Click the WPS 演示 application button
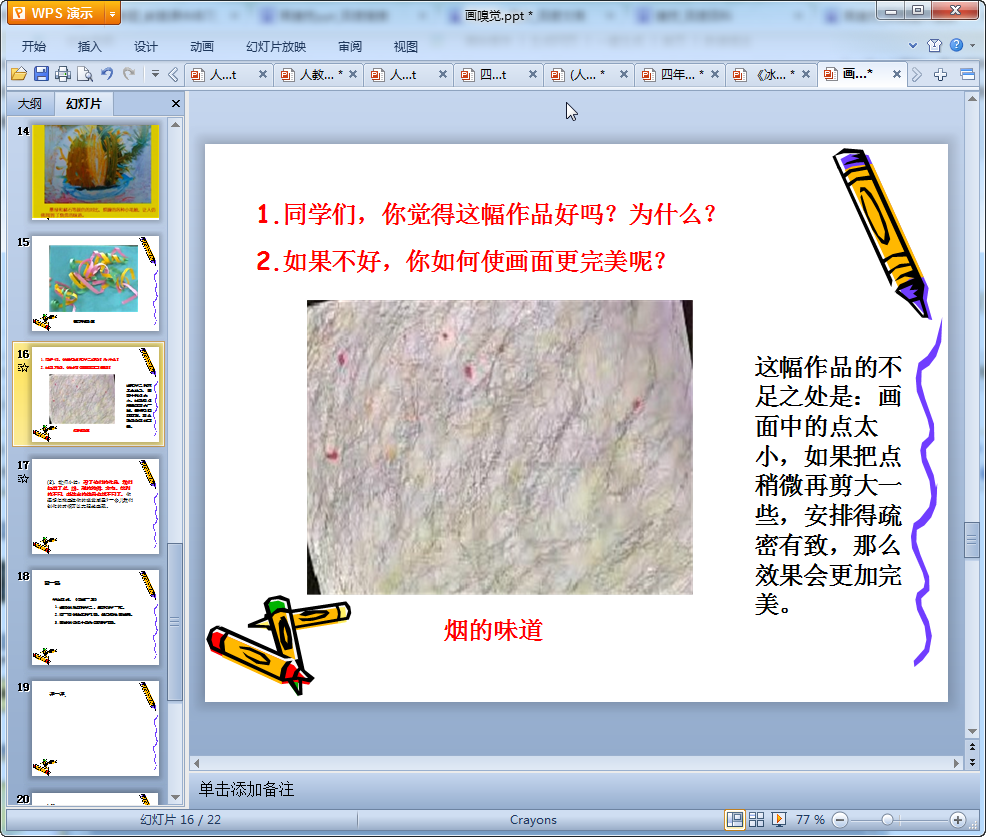Screen dimensions: 986x837 point(55,13)
